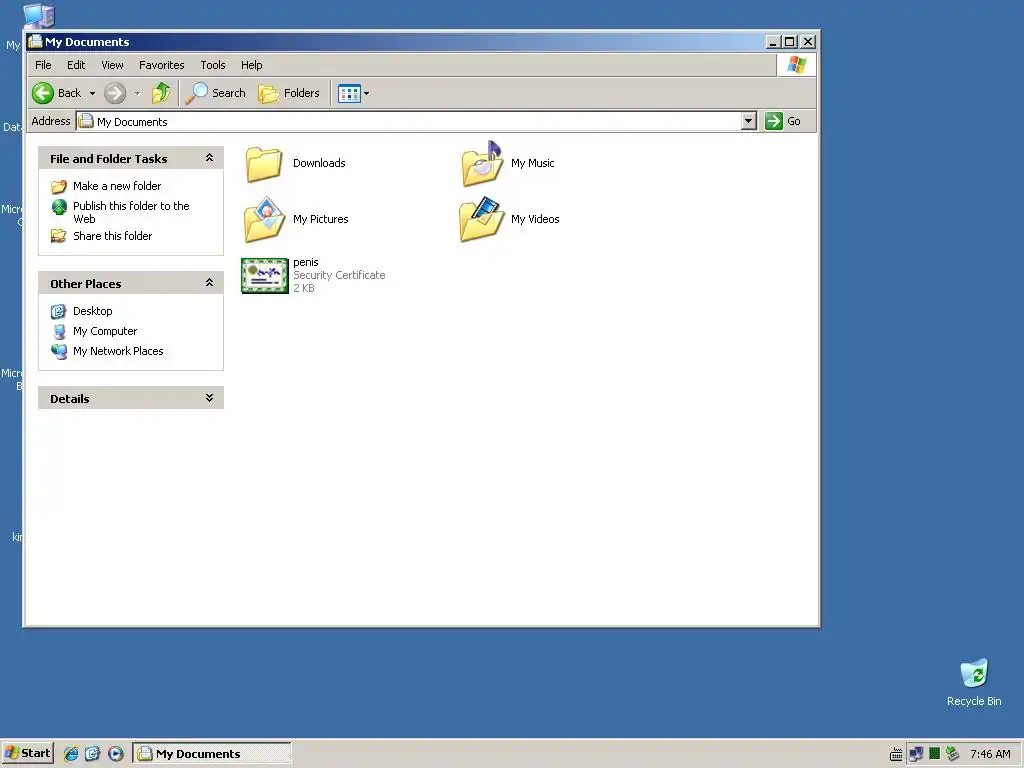The image size is (1024, 768).
Task: Expand the Address bar dropdown arrow
Action: click(x=749, y=121)
